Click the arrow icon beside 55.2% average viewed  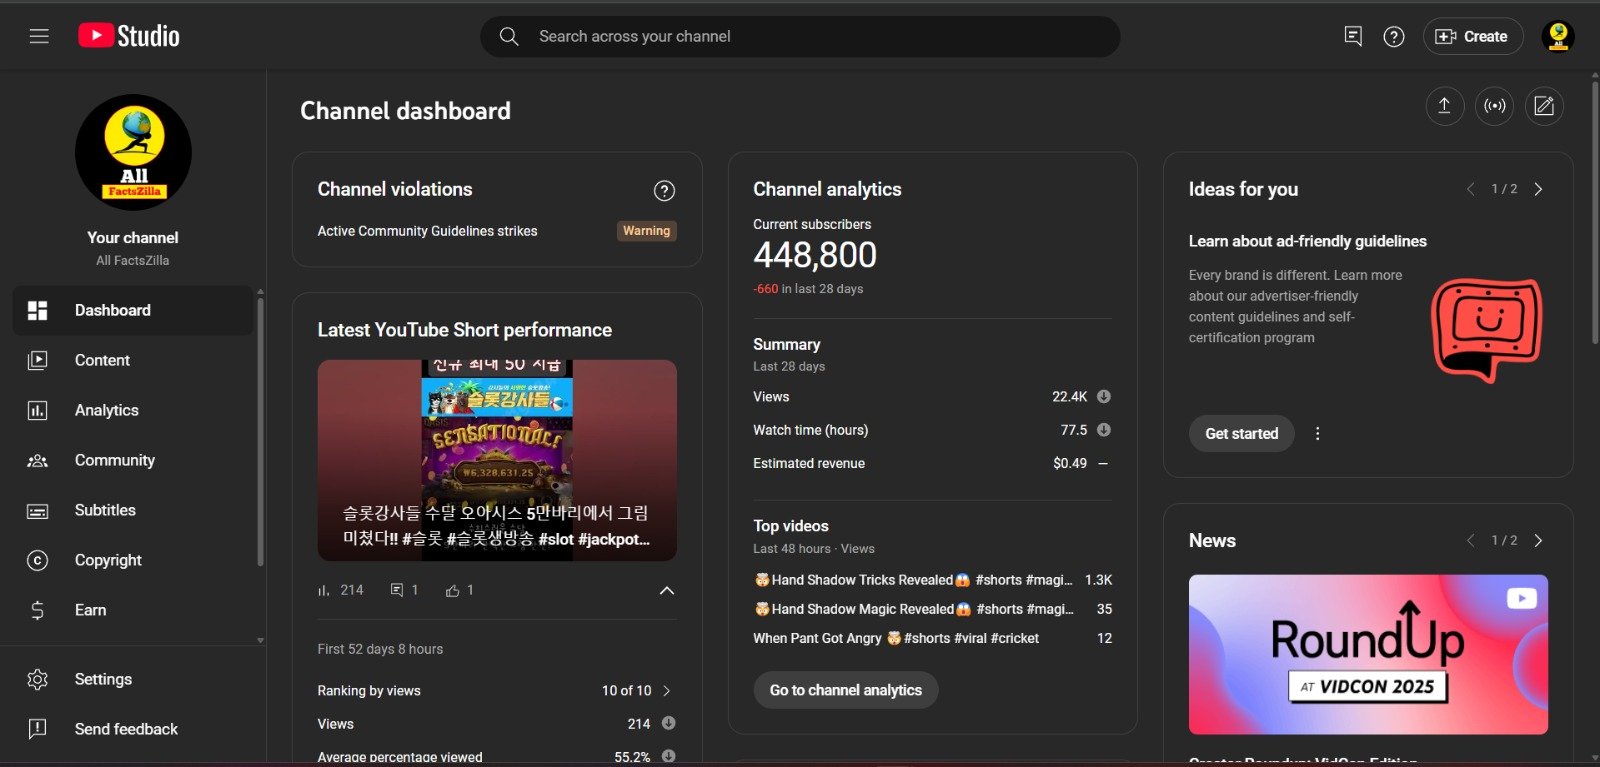click(668, 756)
